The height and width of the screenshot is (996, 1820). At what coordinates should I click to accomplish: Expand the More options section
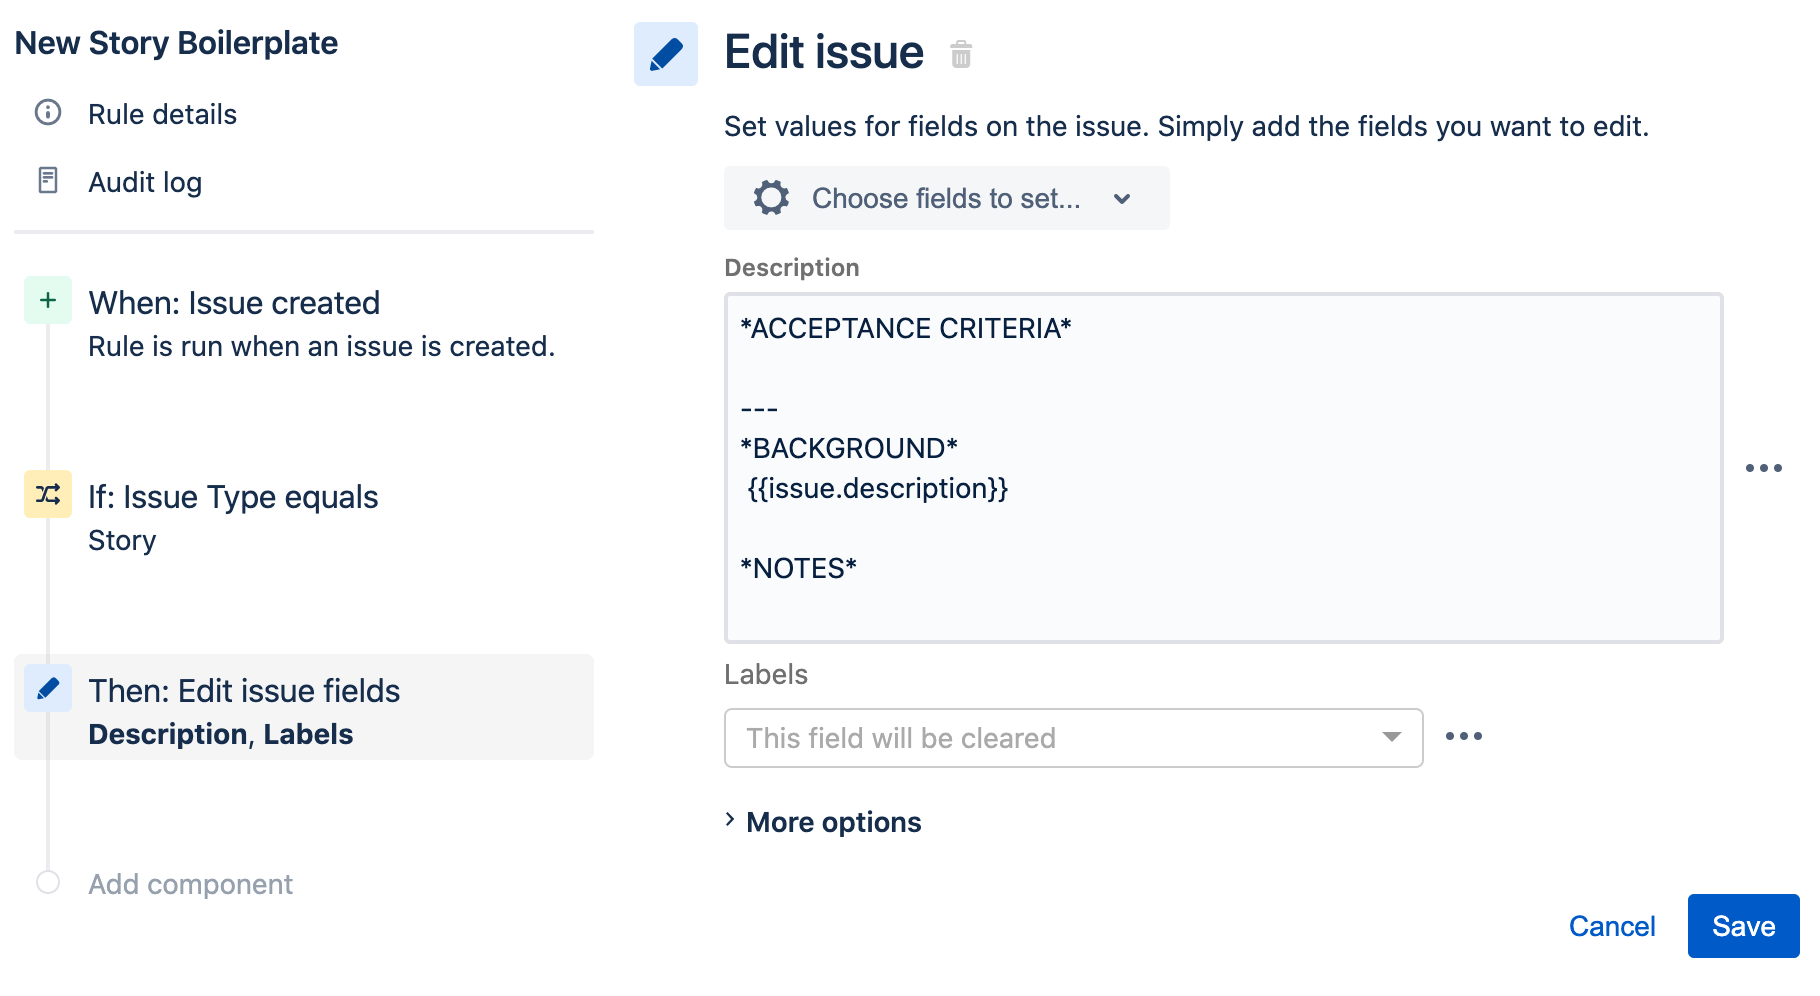tap(823, 822)
